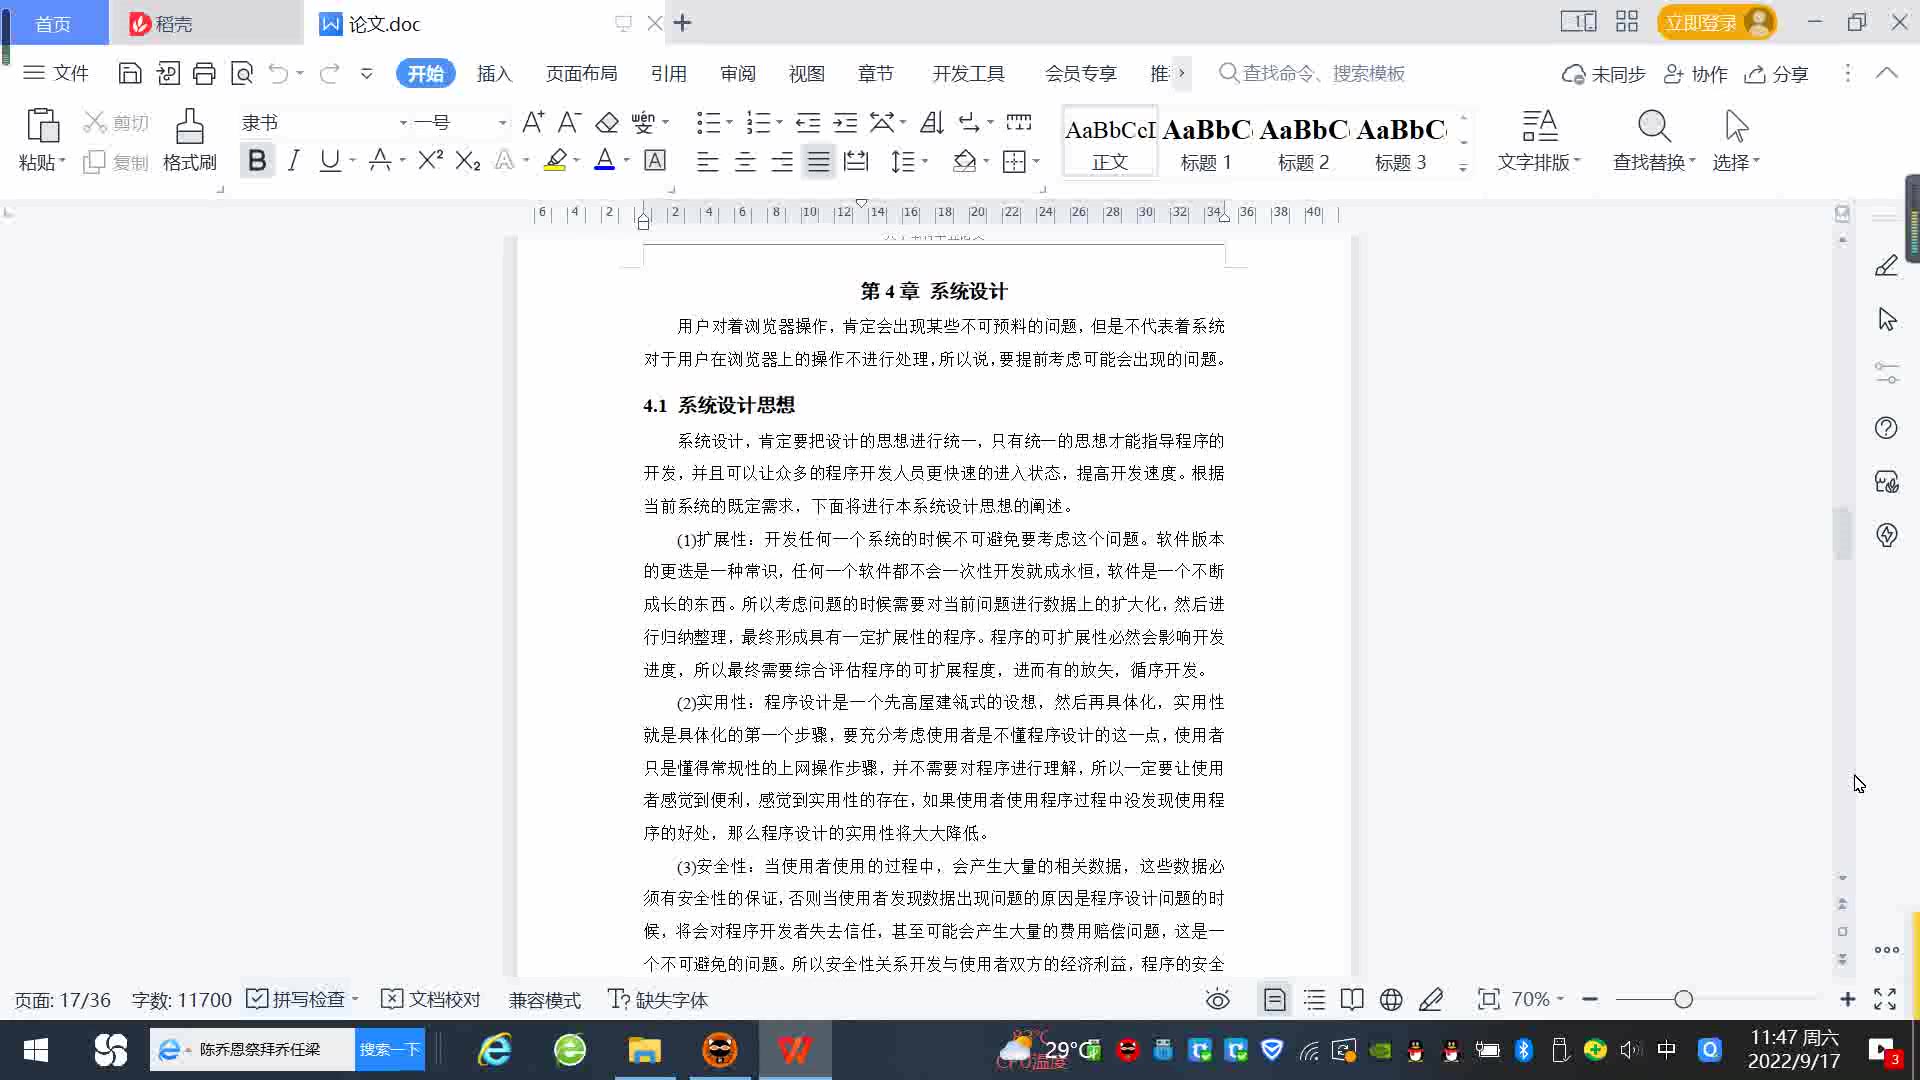Click the clear formatting eraser icon
Screen dimensions: 1920x1080
(606, 123)
